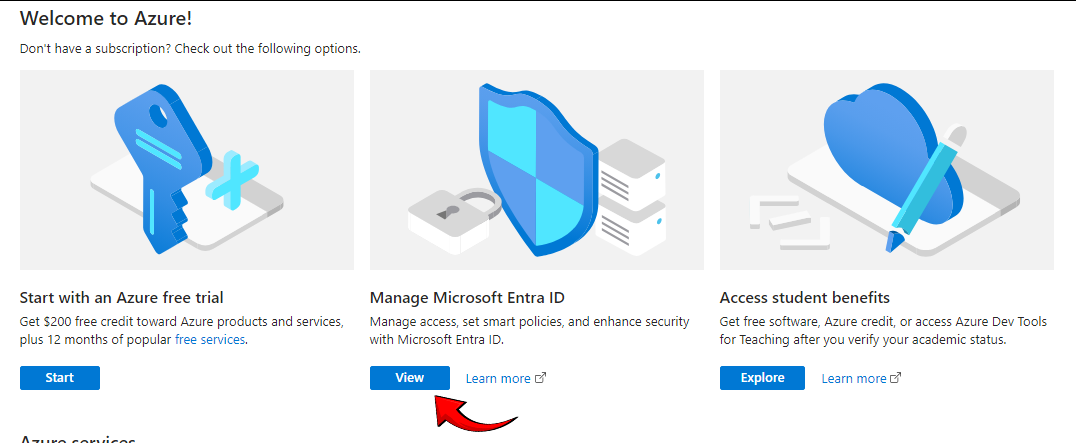The height and width of the screenshot is (443, 1076).
Task: Click external link icon beside student Learn more
Action: coord(896,378)
